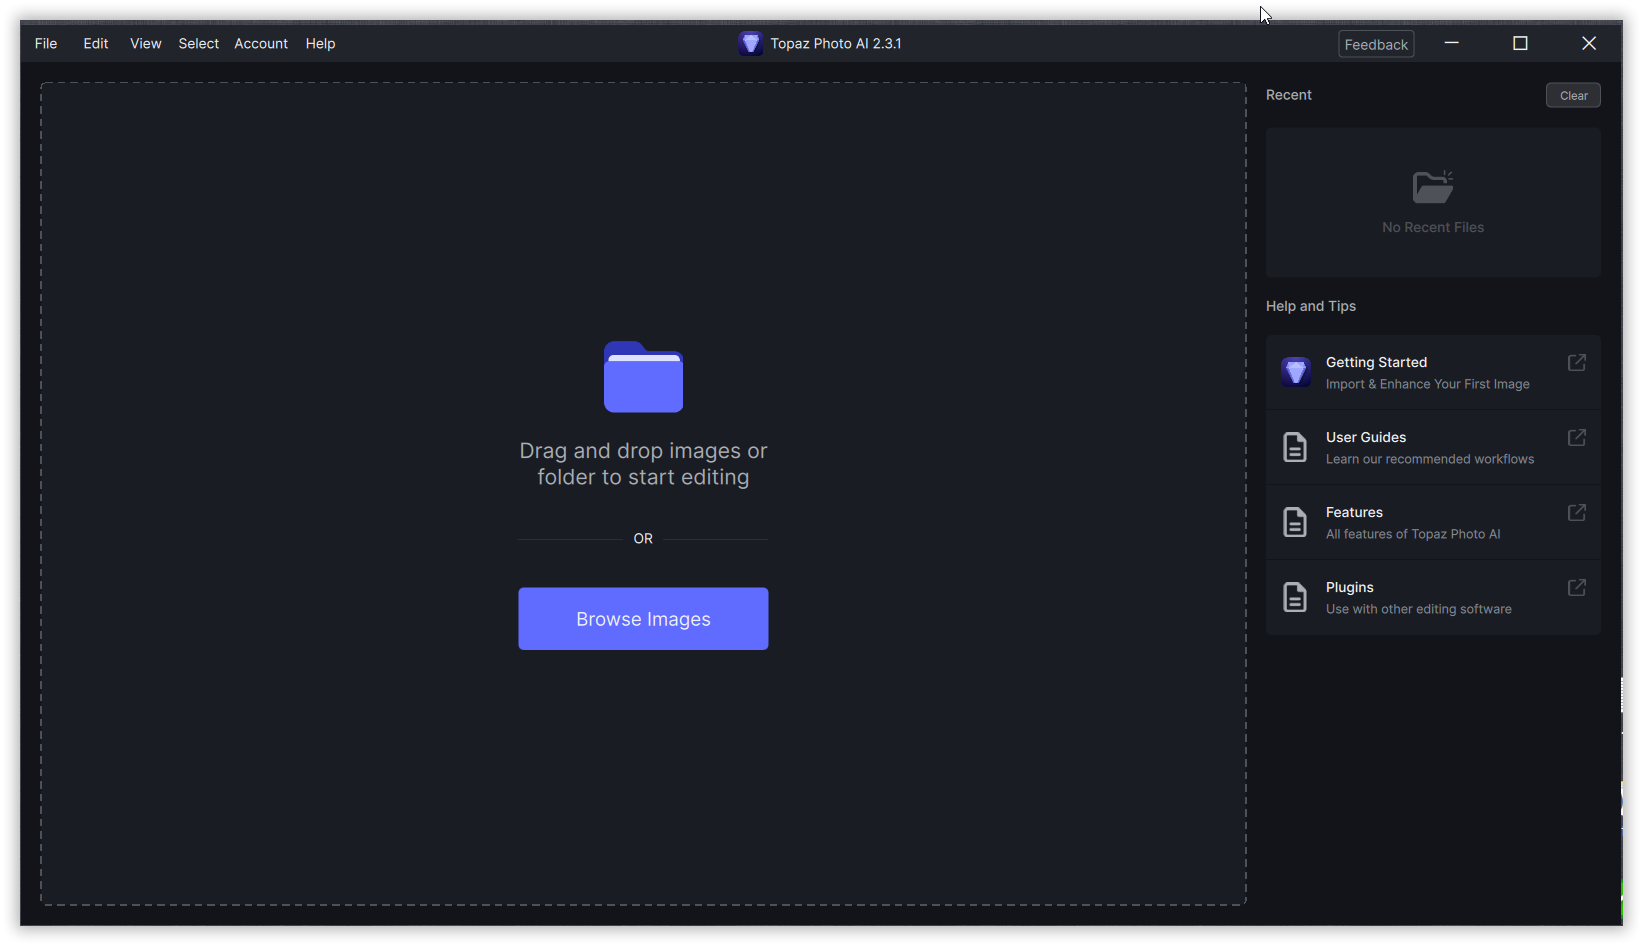
Task: Open the Help menu
Action: tap(320, 43)
